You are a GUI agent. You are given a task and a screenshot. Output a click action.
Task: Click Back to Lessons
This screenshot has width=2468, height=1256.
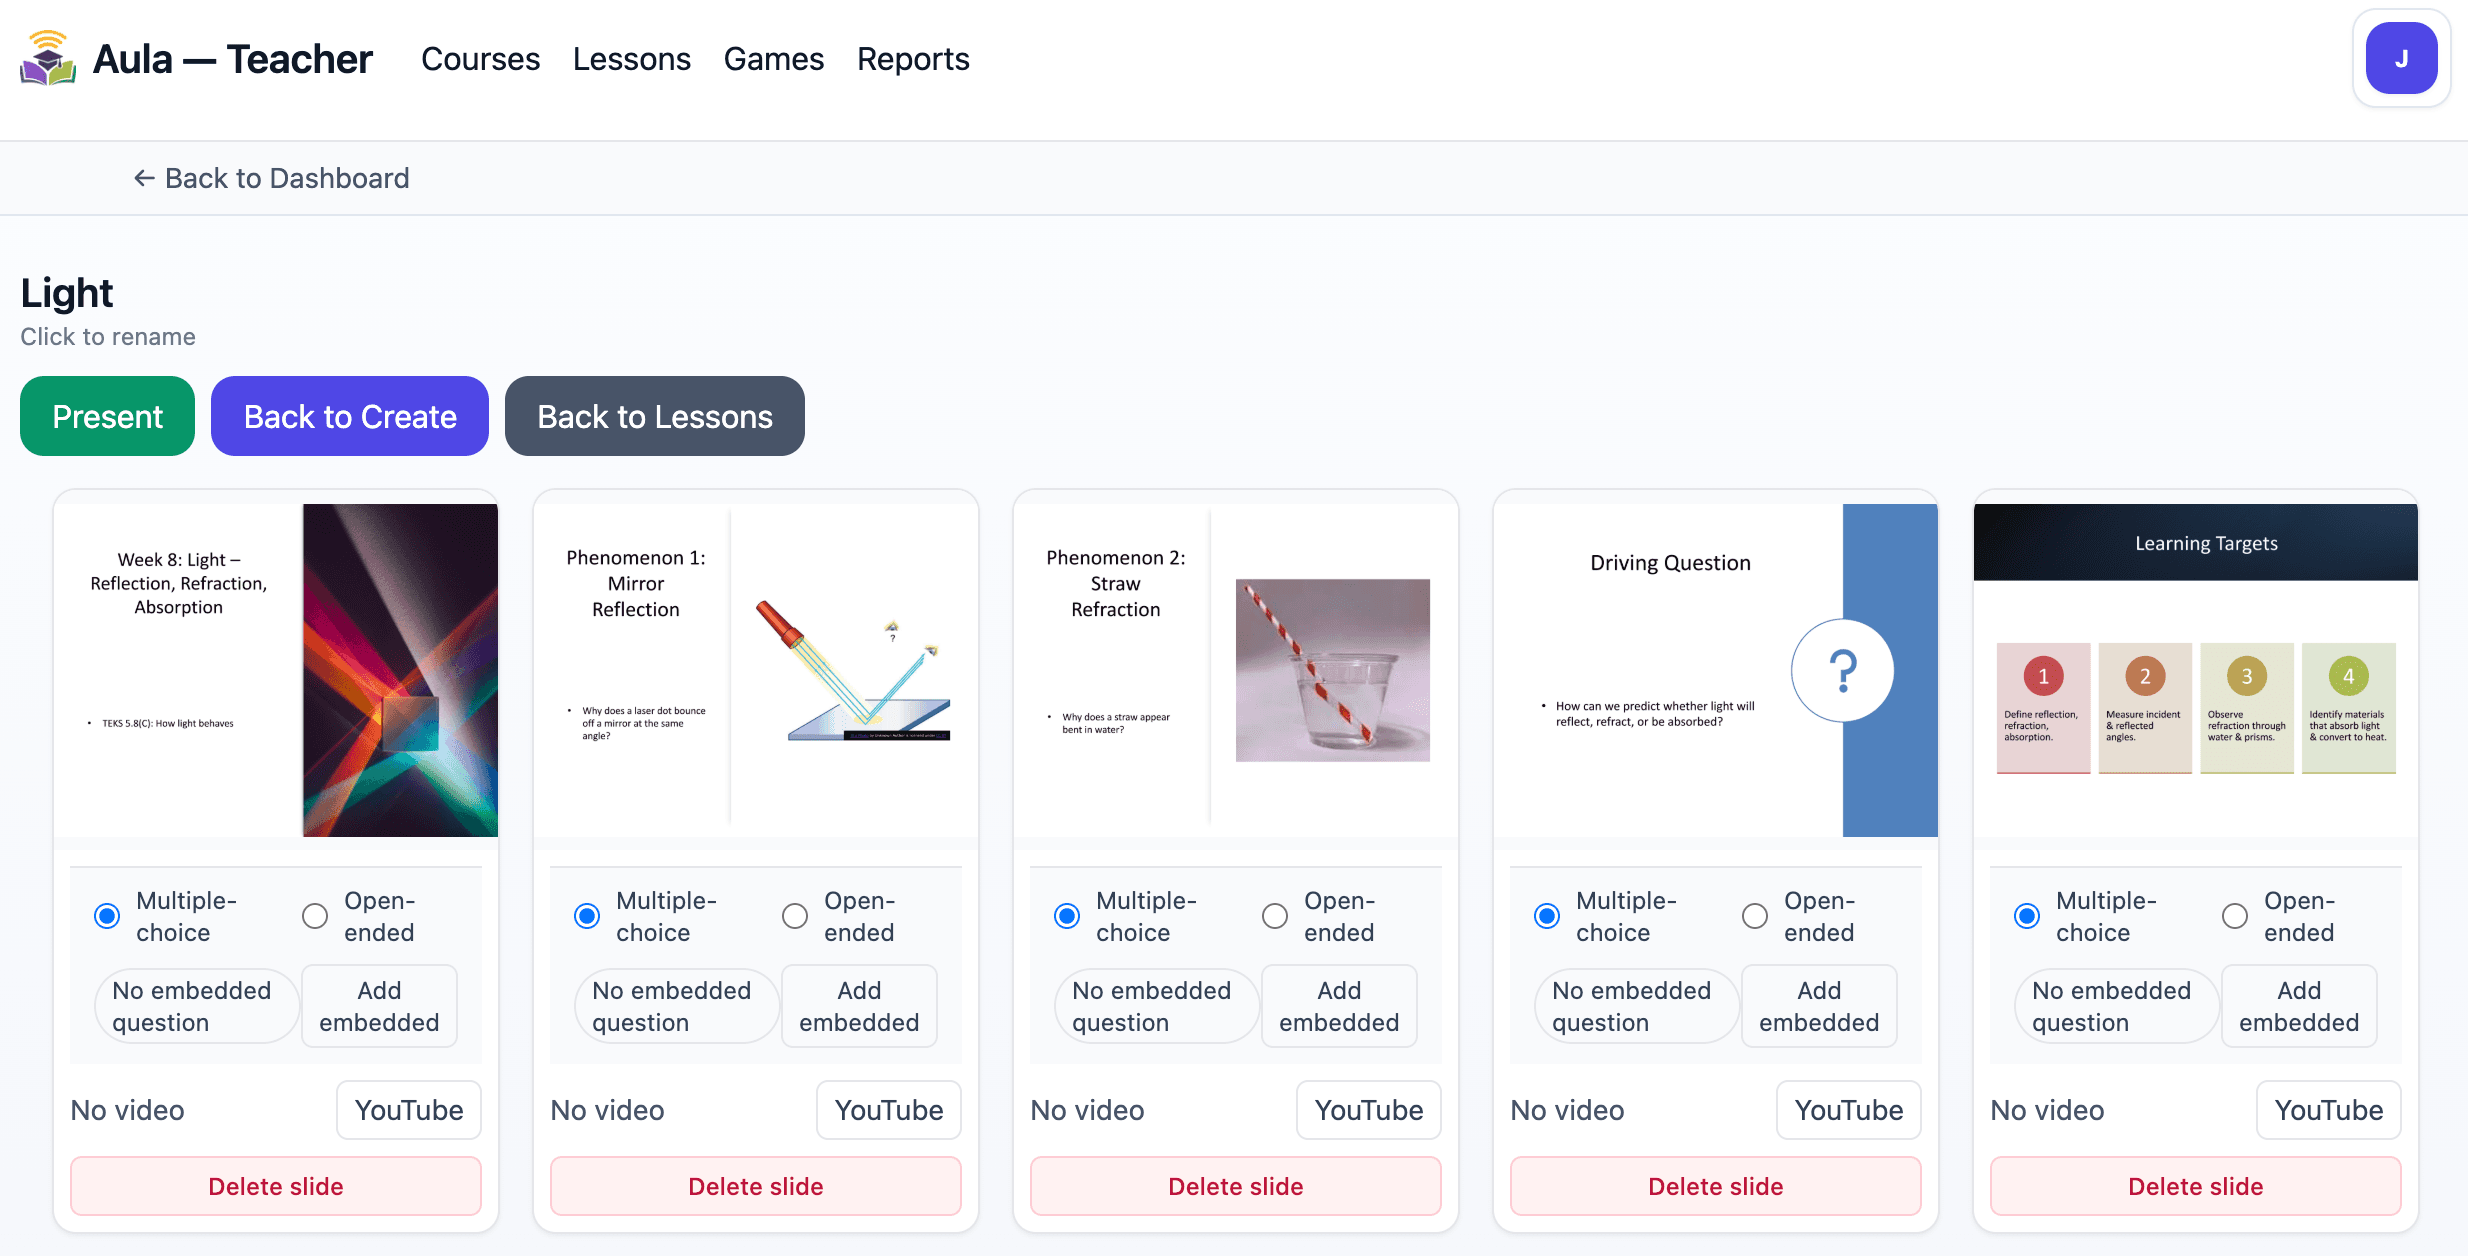(654, 416)
